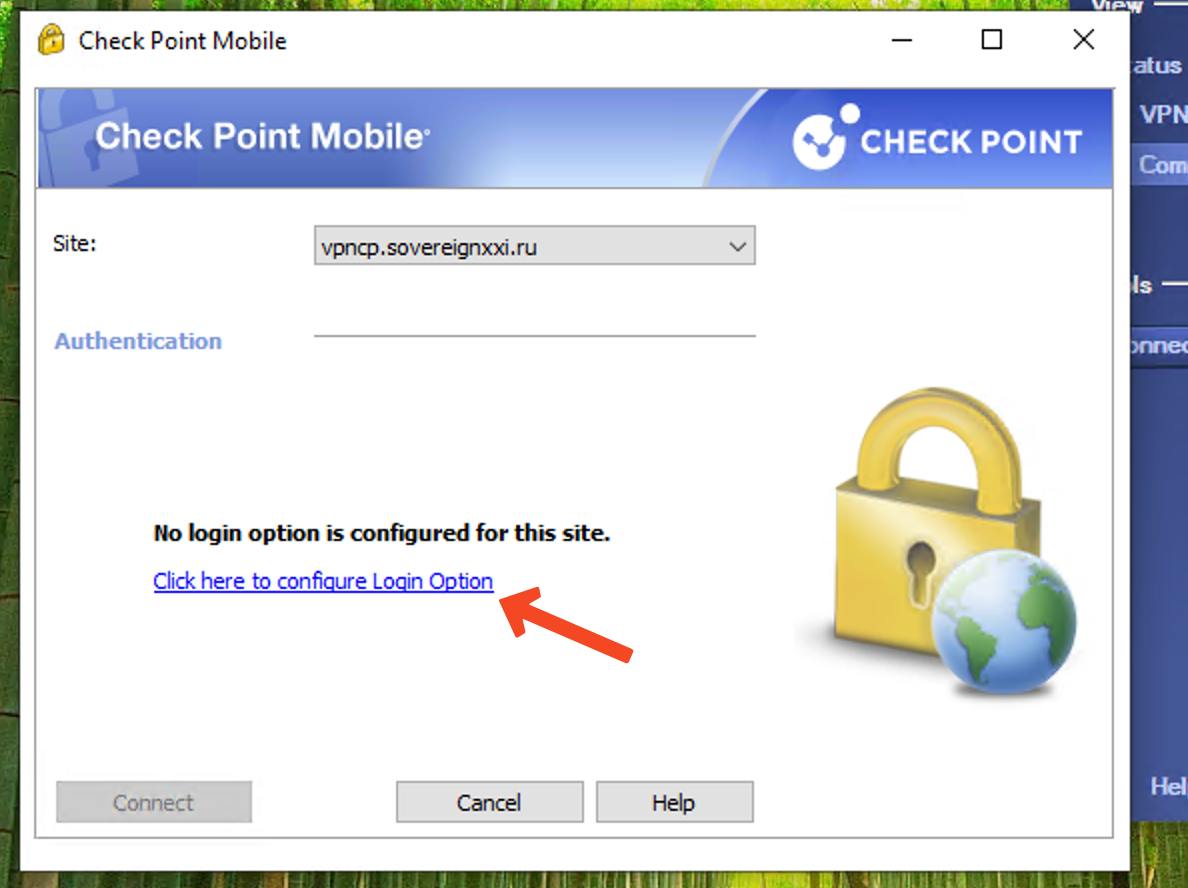Click the Site label
This screenshot has height=888, width=1188.
(74, 243)
